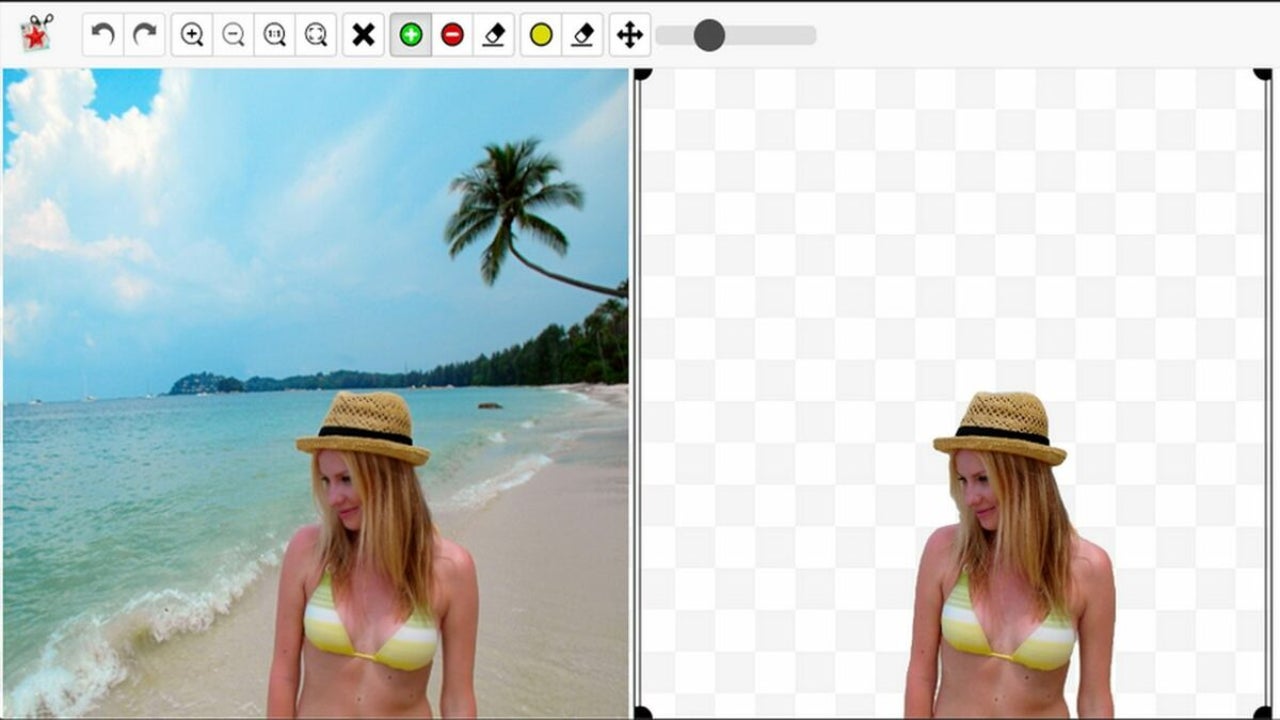This screenshot has width=1280, height=720.
Task: Click the brush size slider handle
Action: coord(709,35)
